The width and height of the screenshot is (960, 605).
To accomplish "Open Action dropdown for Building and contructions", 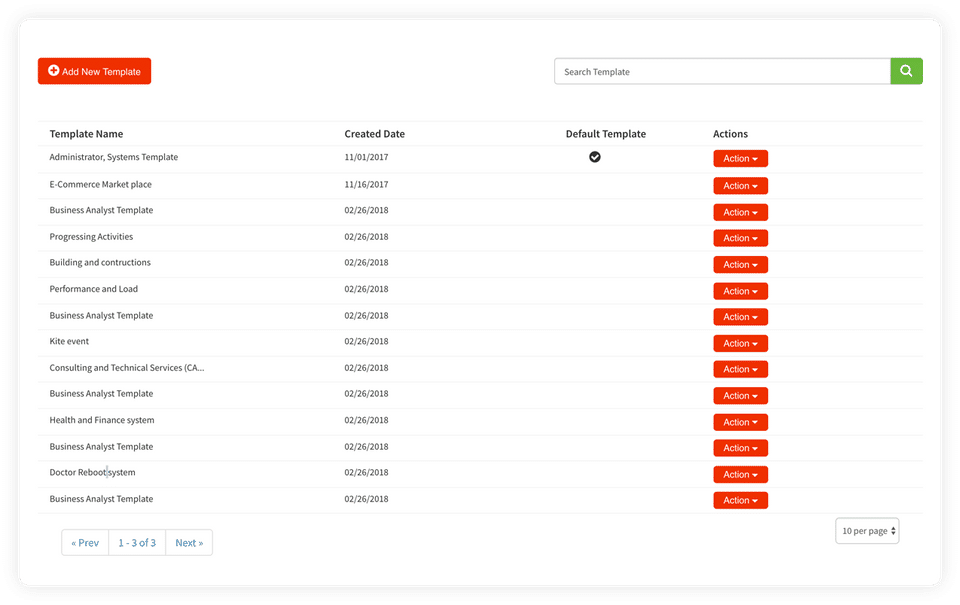I will 740,265.
